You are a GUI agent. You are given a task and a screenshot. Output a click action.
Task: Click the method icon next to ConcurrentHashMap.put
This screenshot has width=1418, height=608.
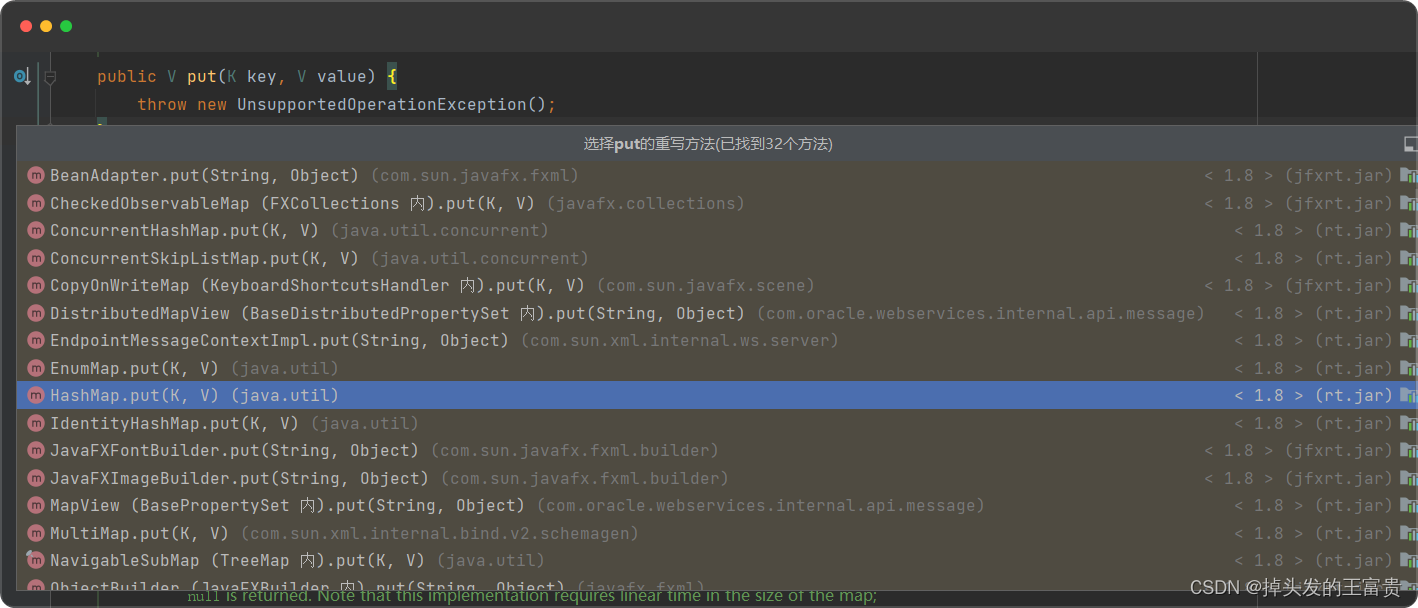tap(36, 230)
